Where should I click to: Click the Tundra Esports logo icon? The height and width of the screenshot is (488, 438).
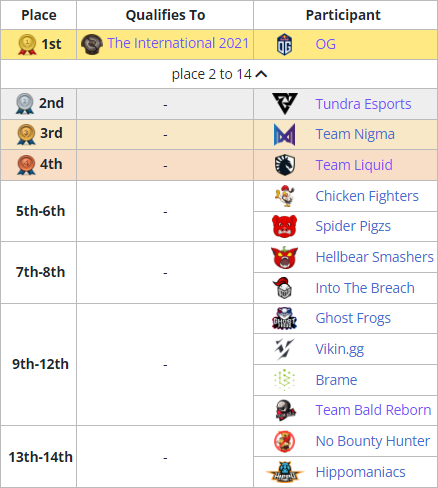[285, 104]
